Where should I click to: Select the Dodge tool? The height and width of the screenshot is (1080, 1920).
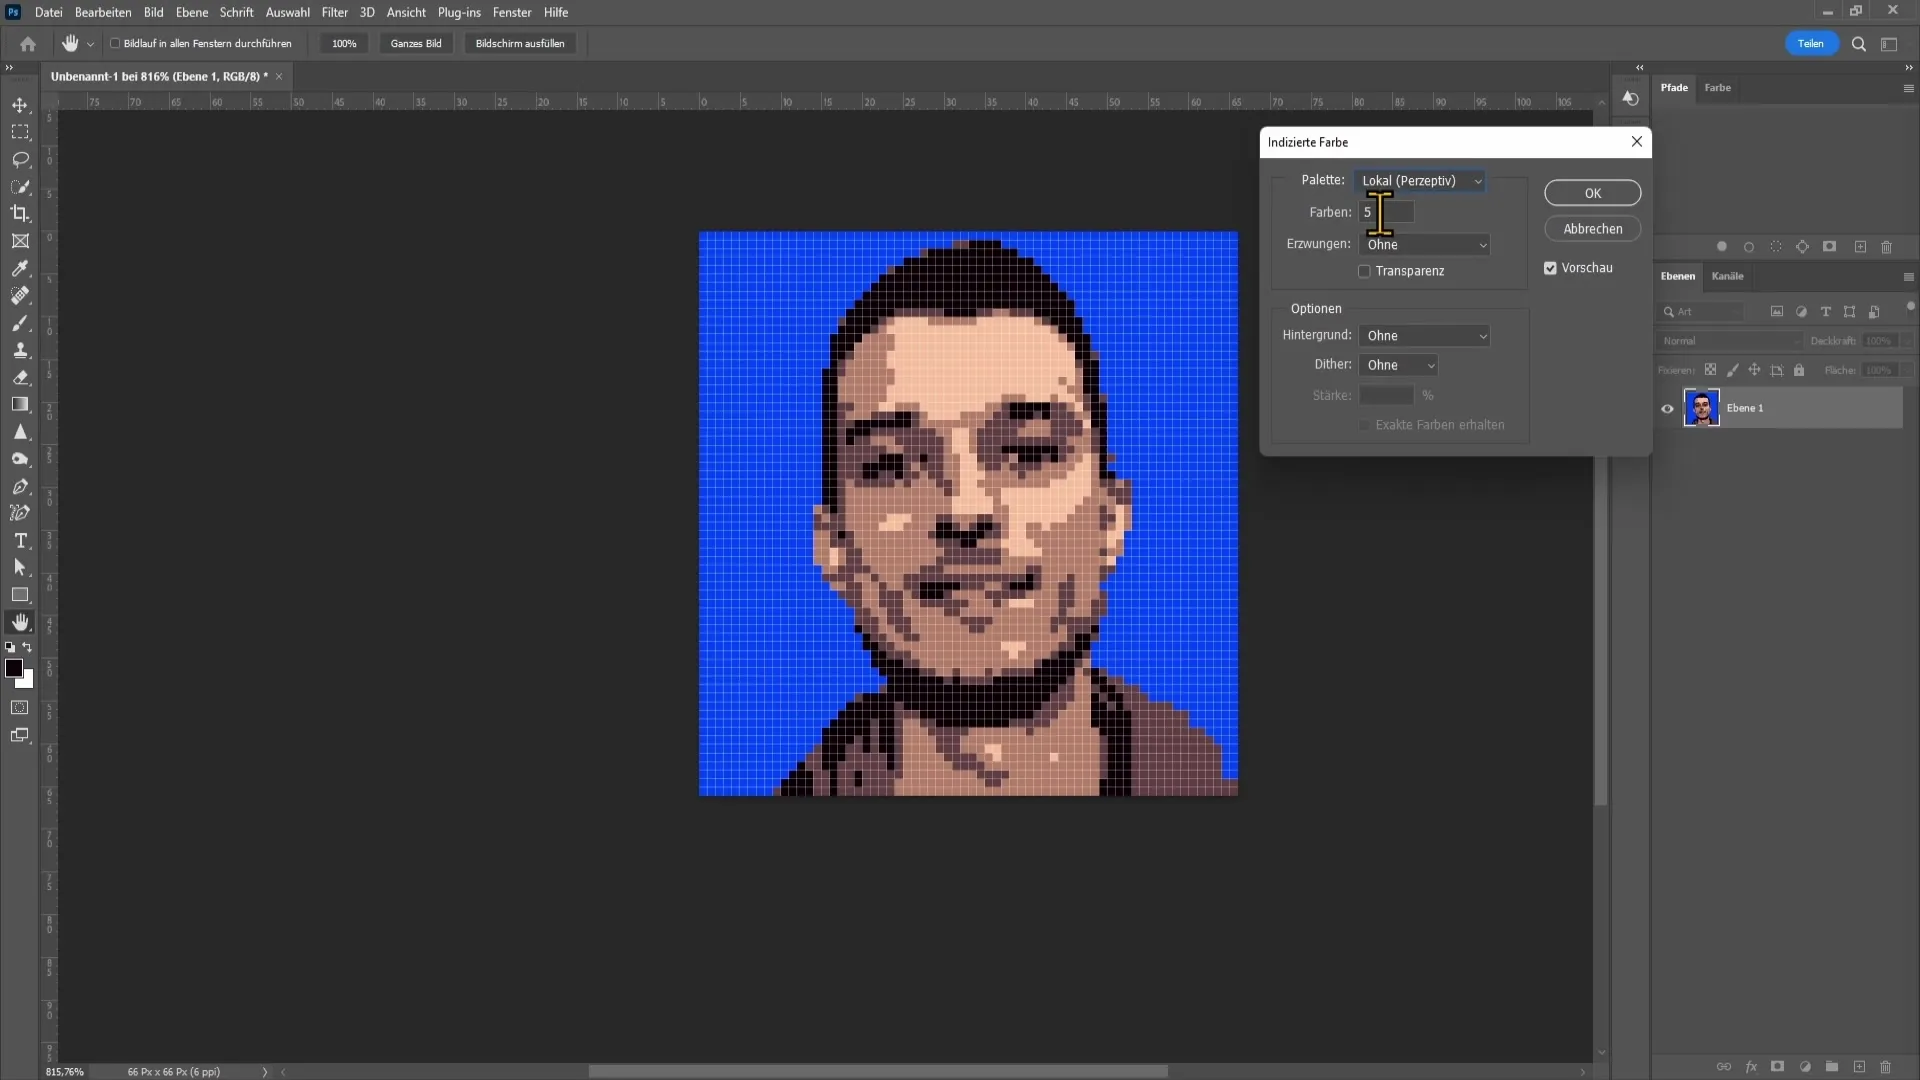[20, 460]
